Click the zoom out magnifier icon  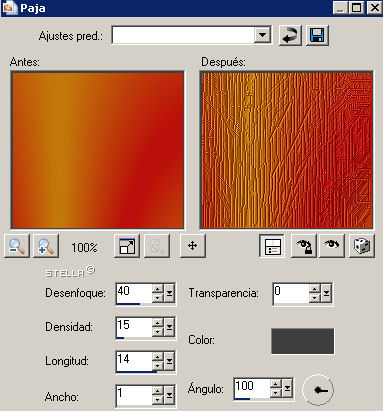[17, 246]
